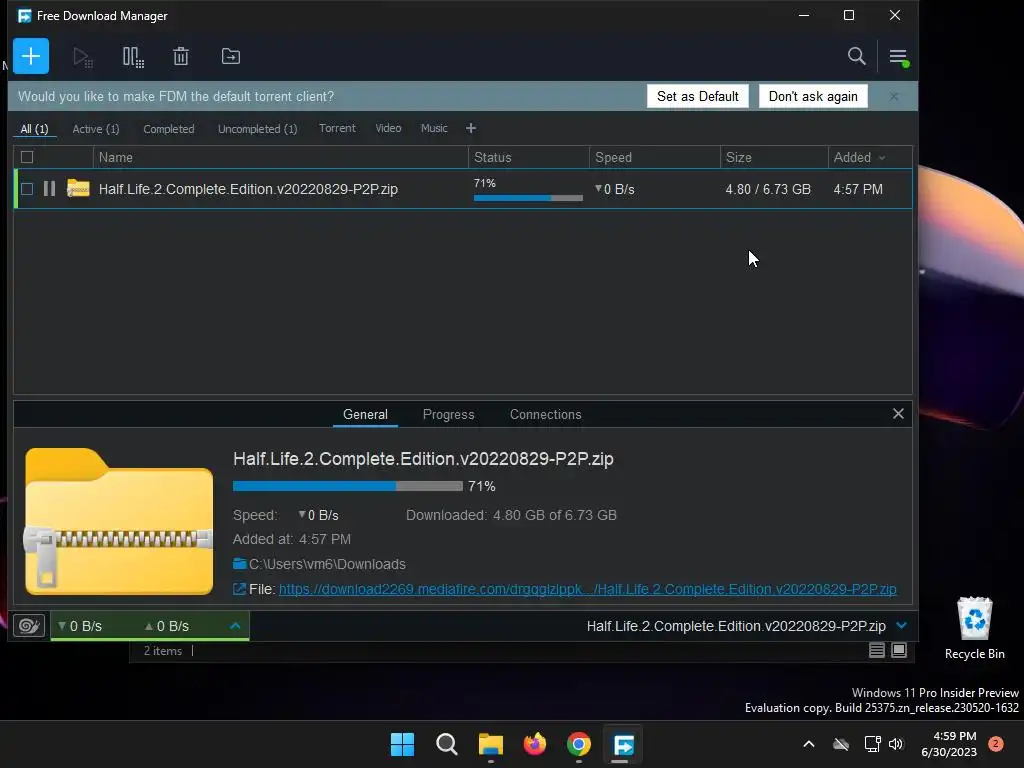Pause all downloads toolbar icon

click(x=133, y=57)
